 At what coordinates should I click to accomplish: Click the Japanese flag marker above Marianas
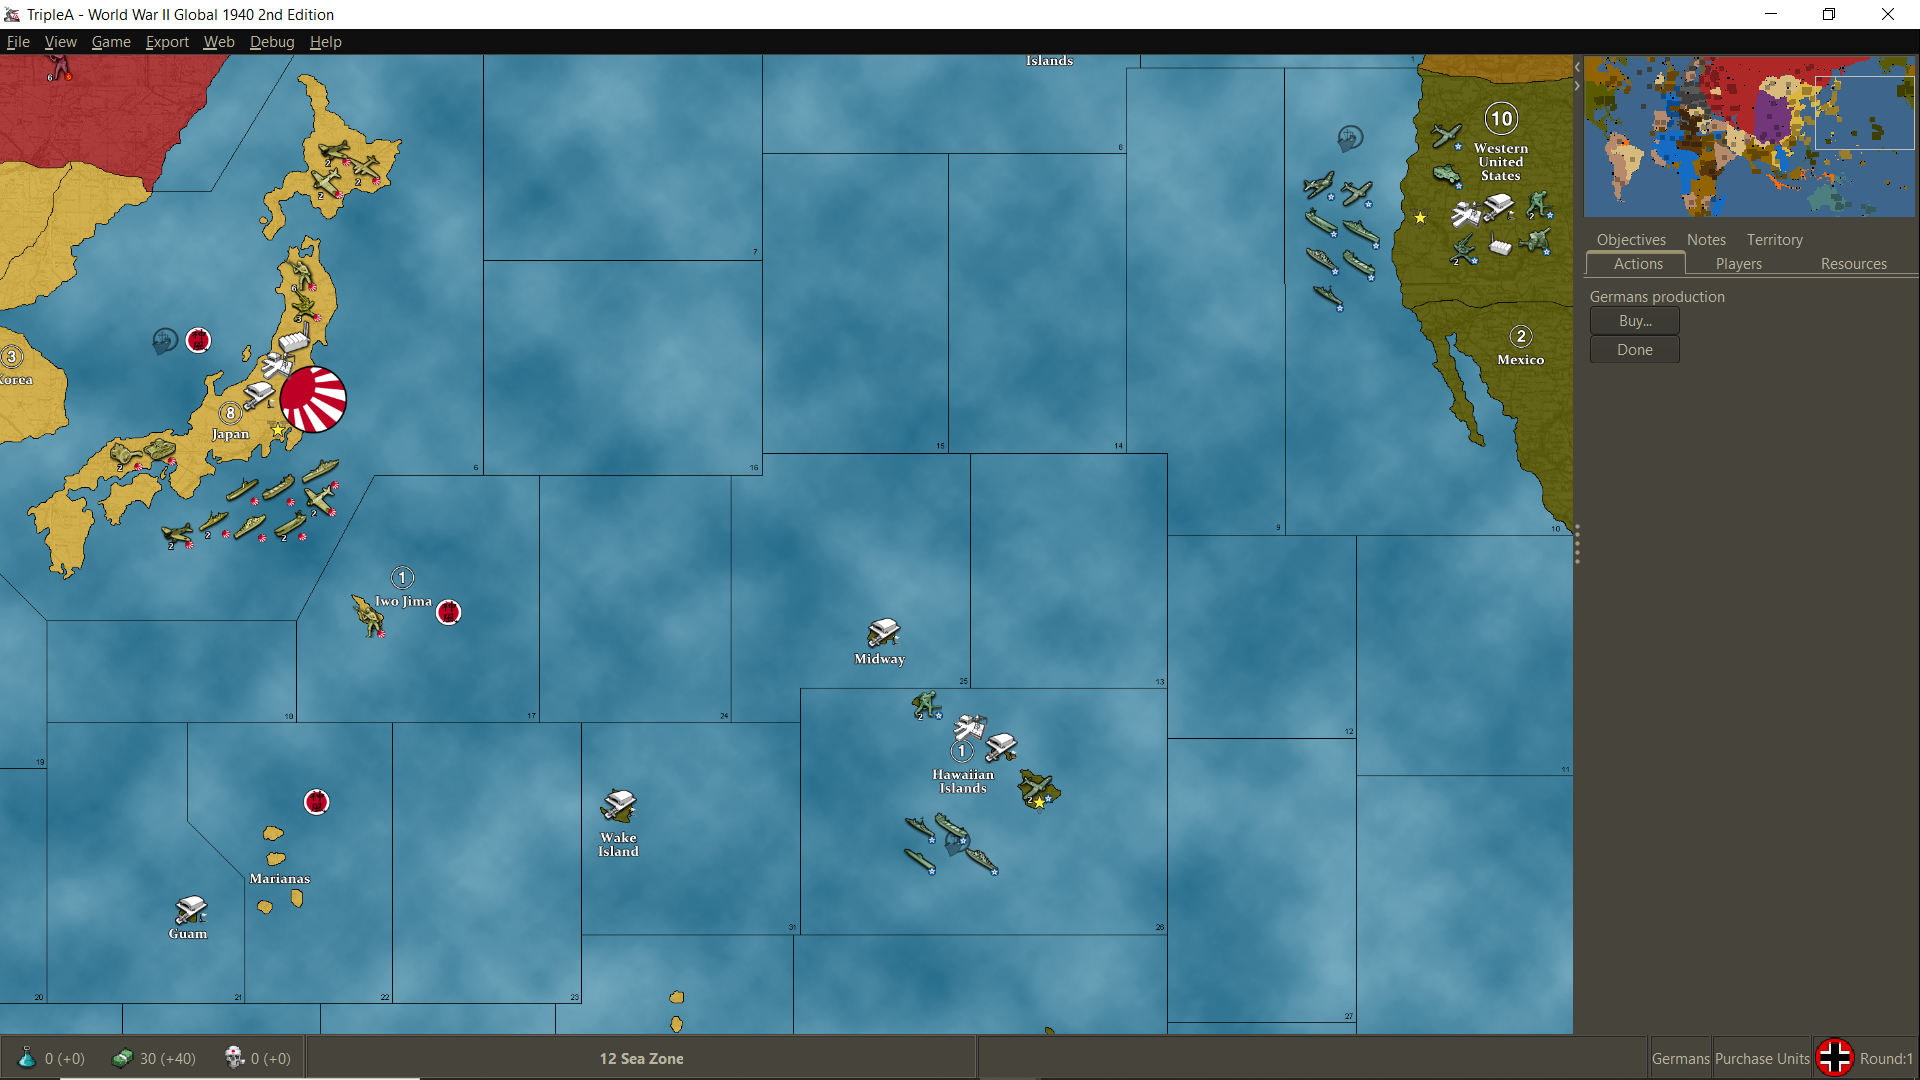point(316,802)
